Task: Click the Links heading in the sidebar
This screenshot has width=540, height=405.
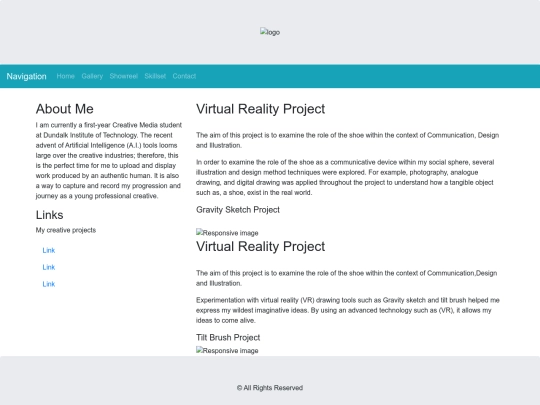Action: (50, 215)
